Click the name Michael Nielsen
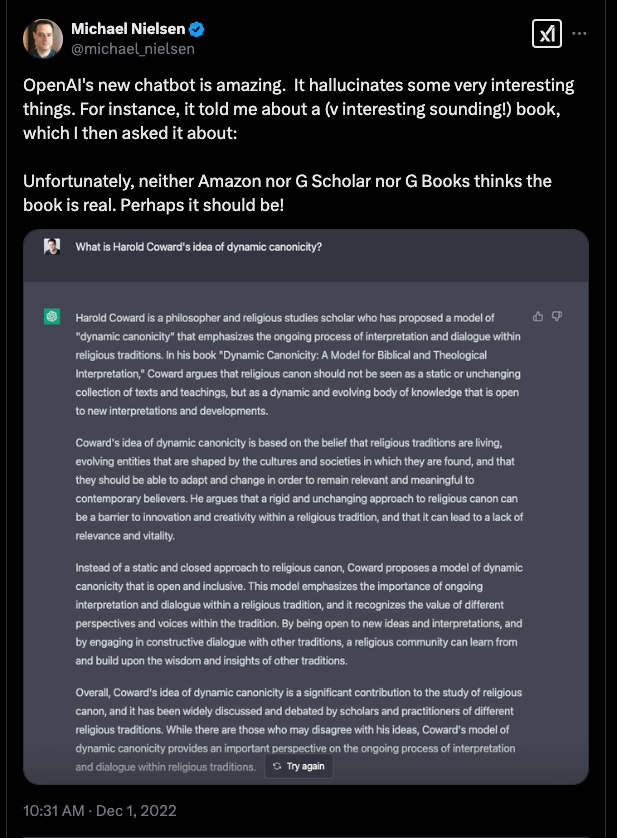Viewport: 617px width, 838px height. 130,28
